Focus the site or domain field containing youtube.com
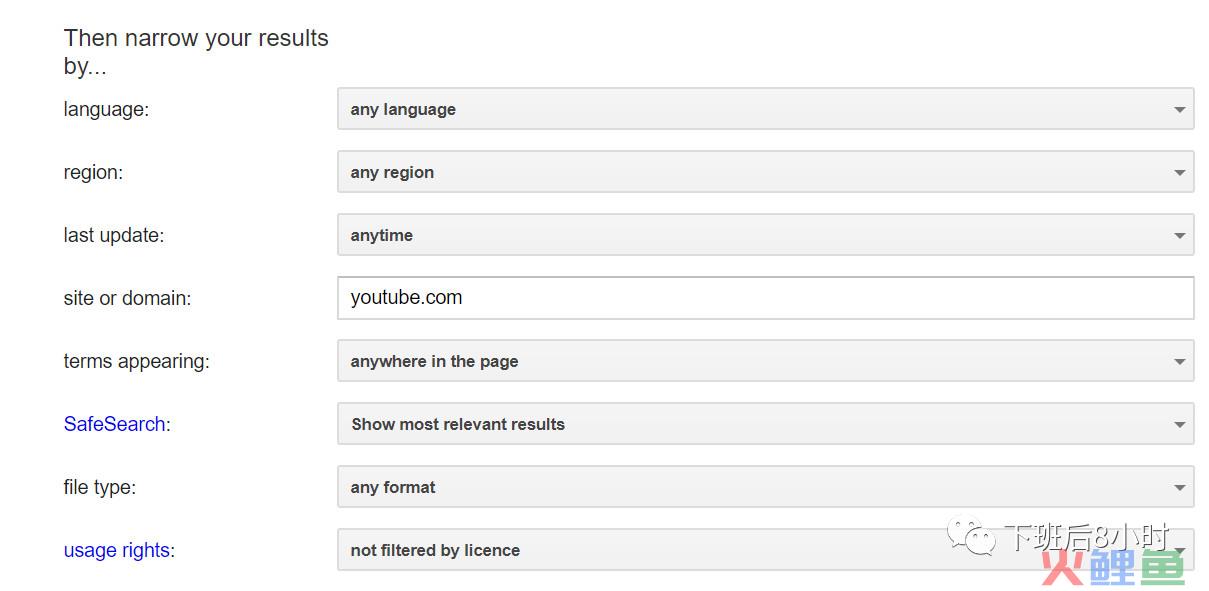 [x=766, y=298]
